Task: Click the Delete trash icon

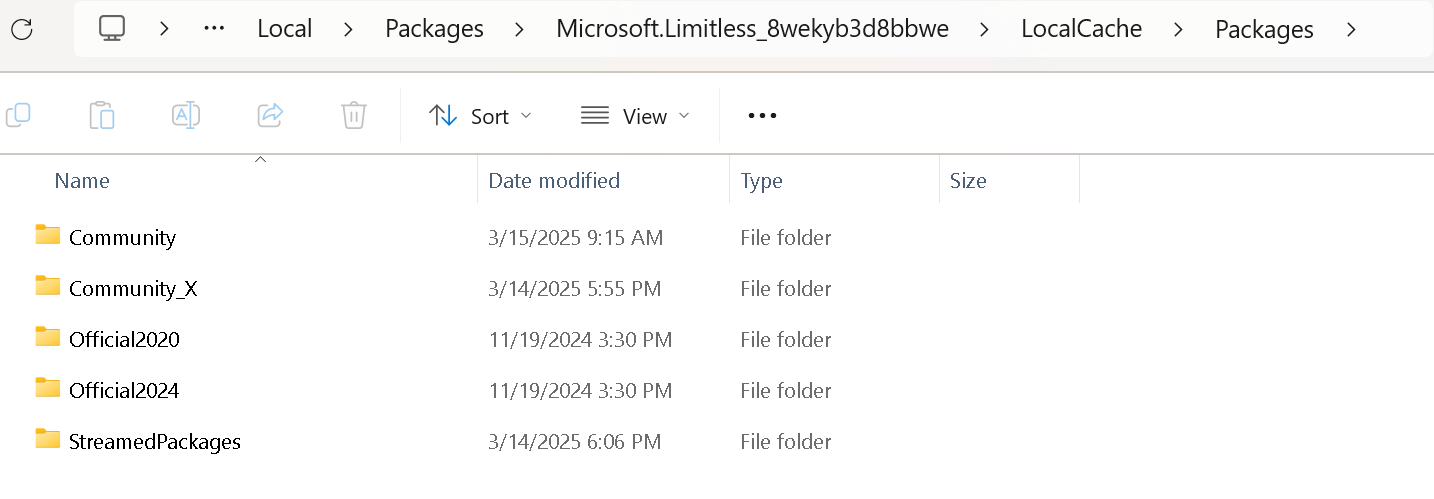Action: (354, 116)
